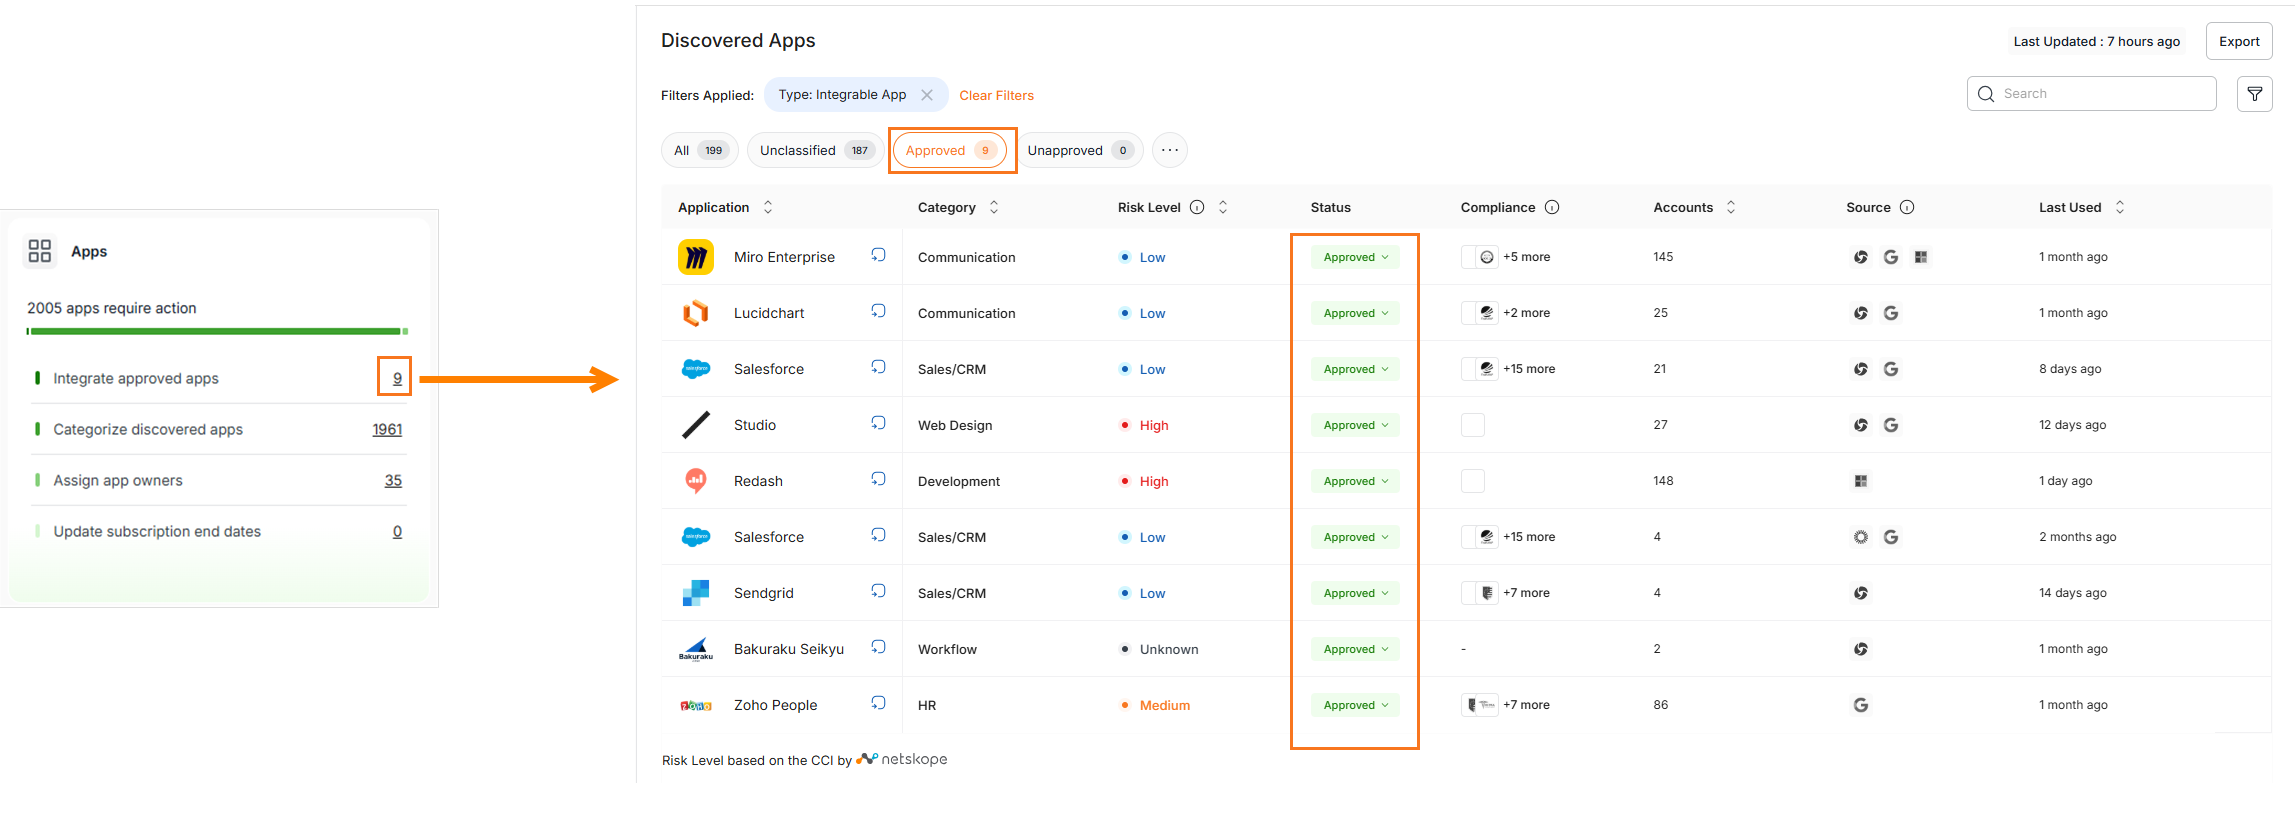2295x818 pixels.
Task: Open Approved status dropdown for Lucidchart
Action: coord(1355,313)
